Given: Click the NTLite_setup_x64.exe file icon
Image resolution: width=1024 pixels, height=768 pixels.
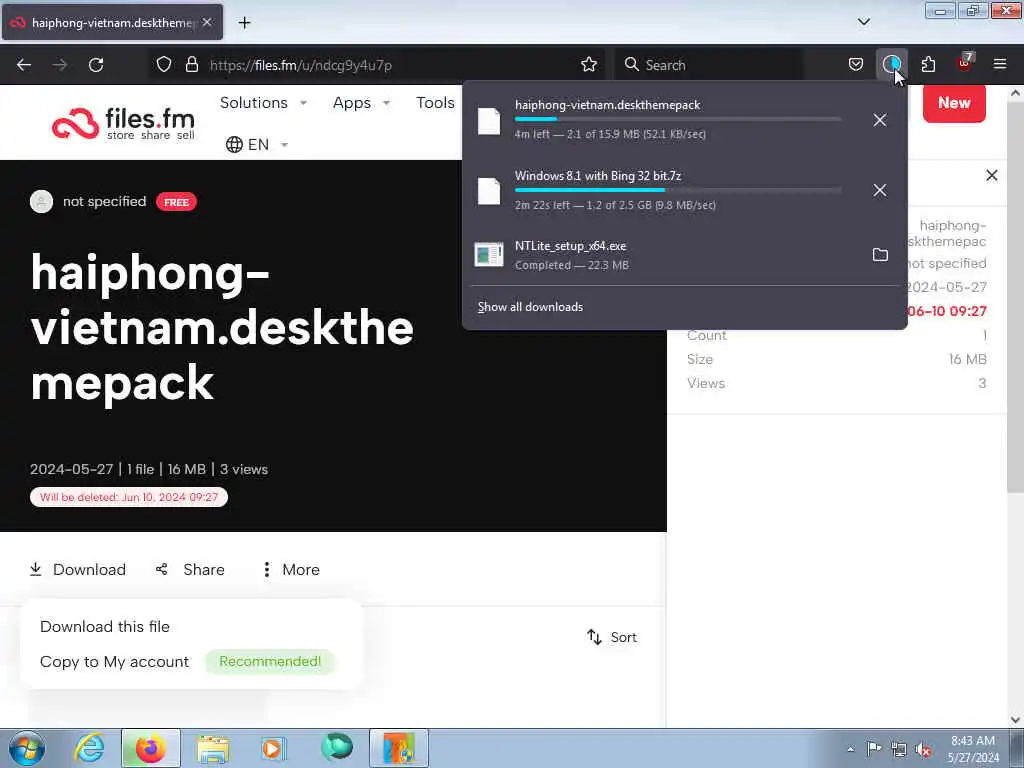Looking at the screenshot, I should point(488,255).
